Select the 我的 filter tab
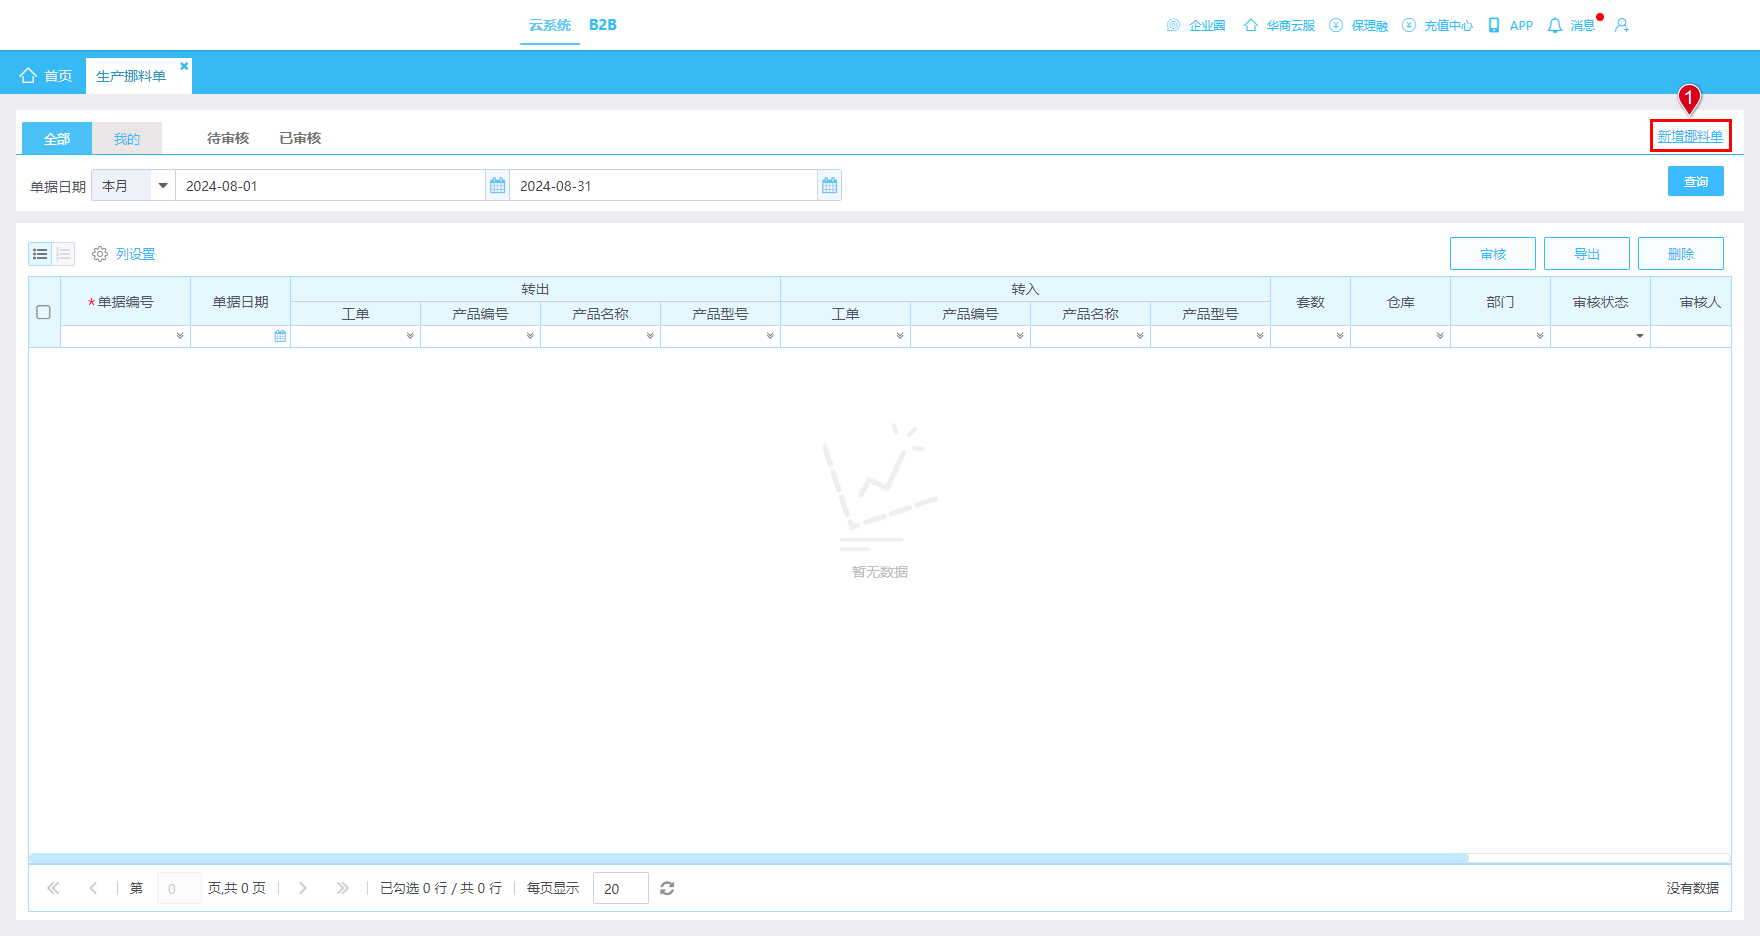 tap(127, 139)
